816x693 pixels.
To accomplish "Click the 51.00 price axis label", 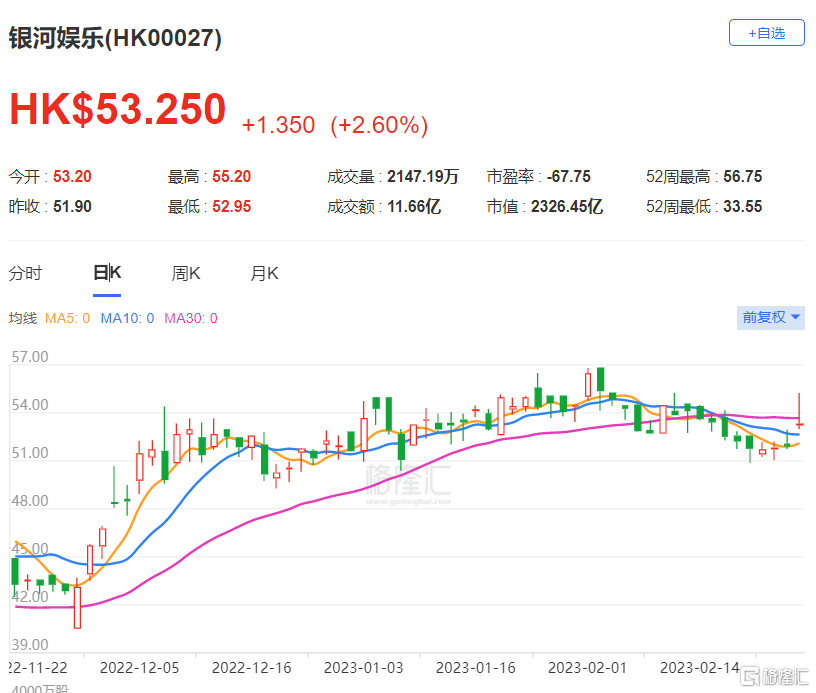I will click(30, 453).
